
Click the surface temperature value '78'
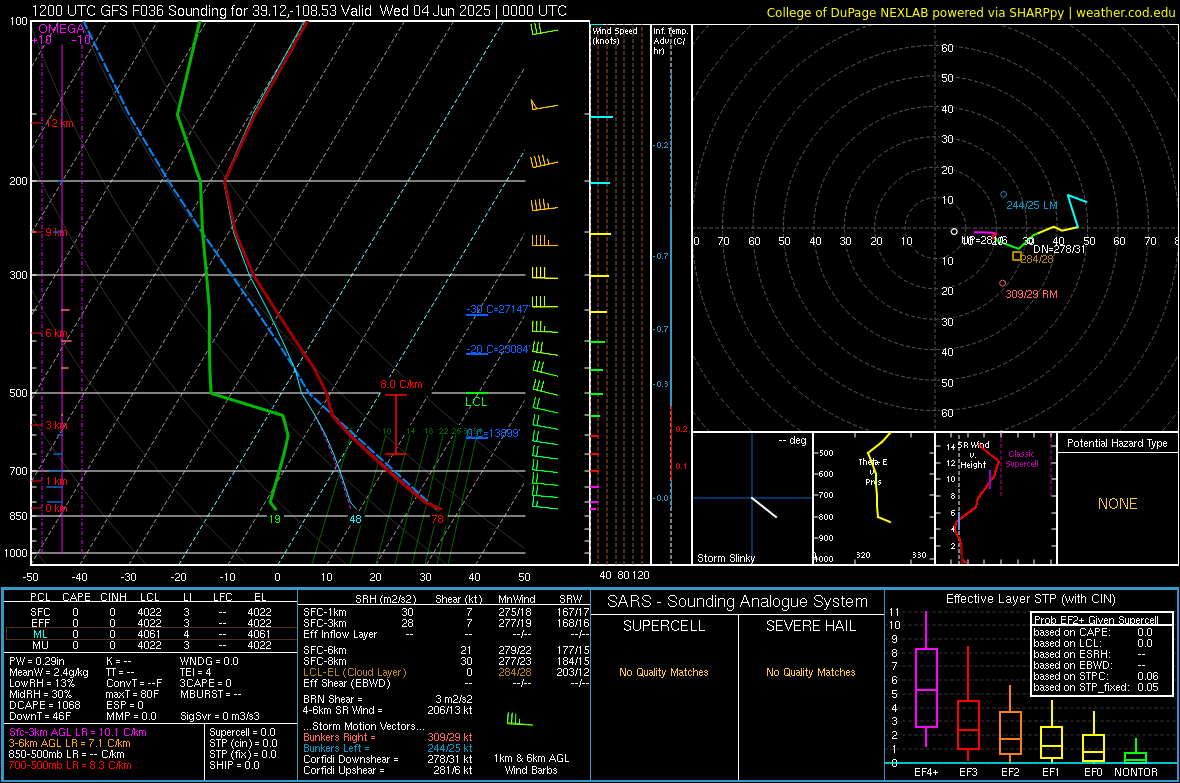(437, 519)
